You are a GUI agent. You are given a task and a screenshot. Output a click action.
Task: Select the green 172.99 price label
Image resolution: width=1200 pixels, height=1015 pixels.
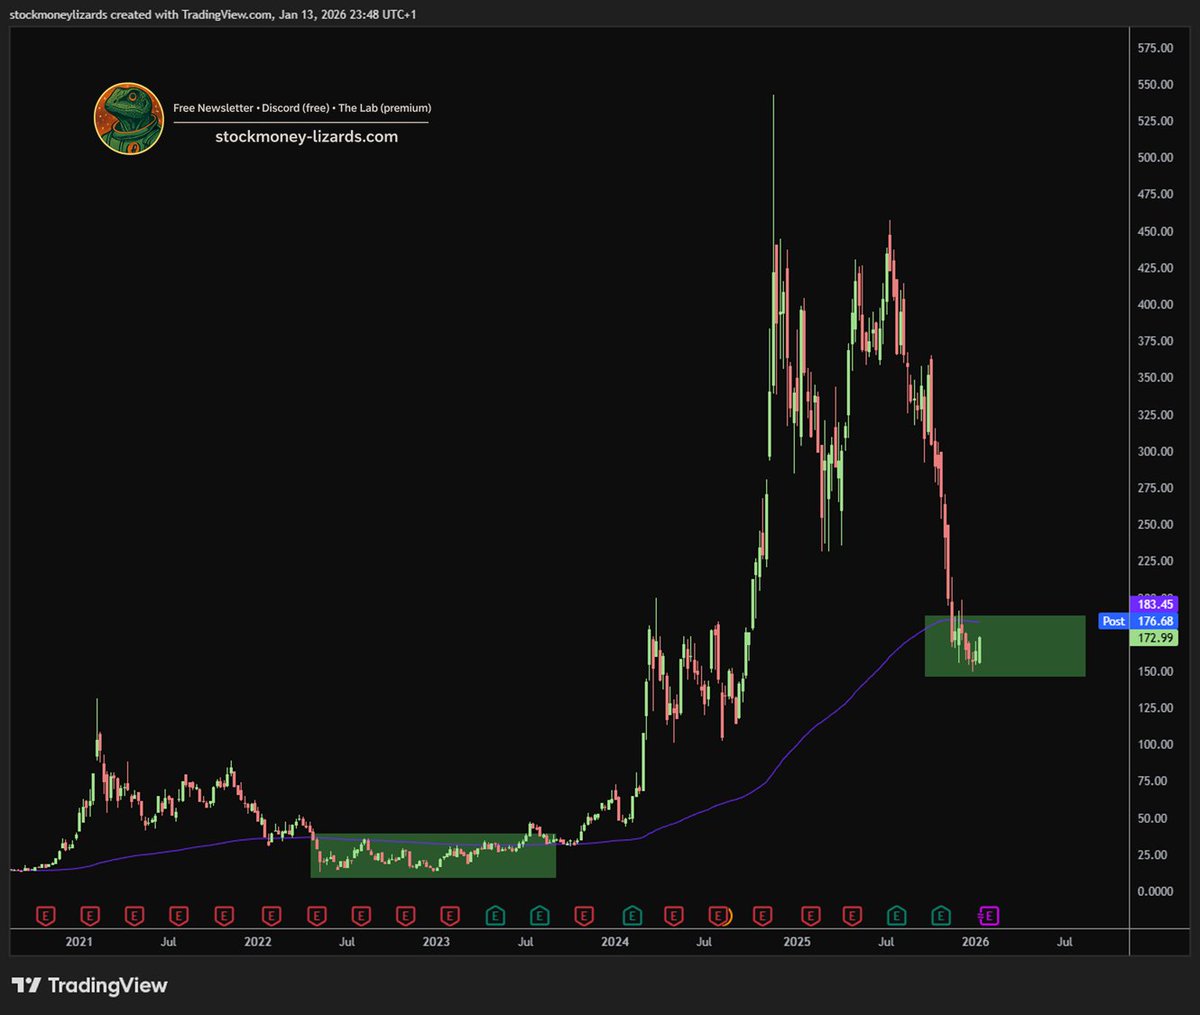pyautogui.click(x=1155, y=638)
